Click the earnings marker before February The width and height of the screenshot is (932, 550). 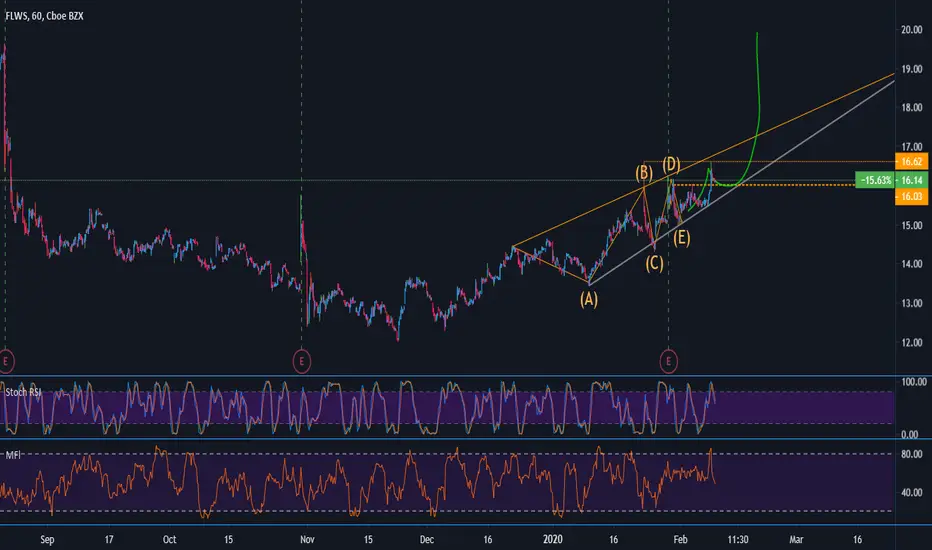coord(669,361)
